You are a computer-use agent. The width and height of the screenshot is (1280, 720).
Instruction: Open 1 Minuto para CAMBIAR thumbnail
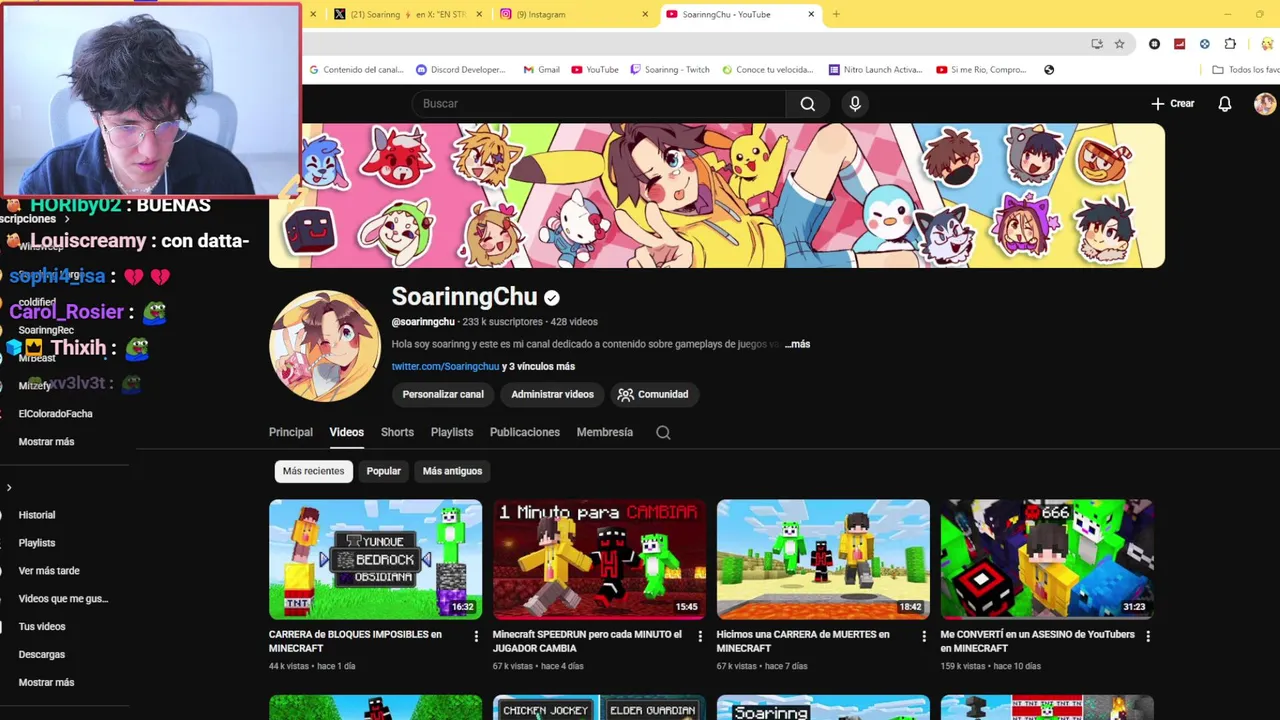pos(599,559)
